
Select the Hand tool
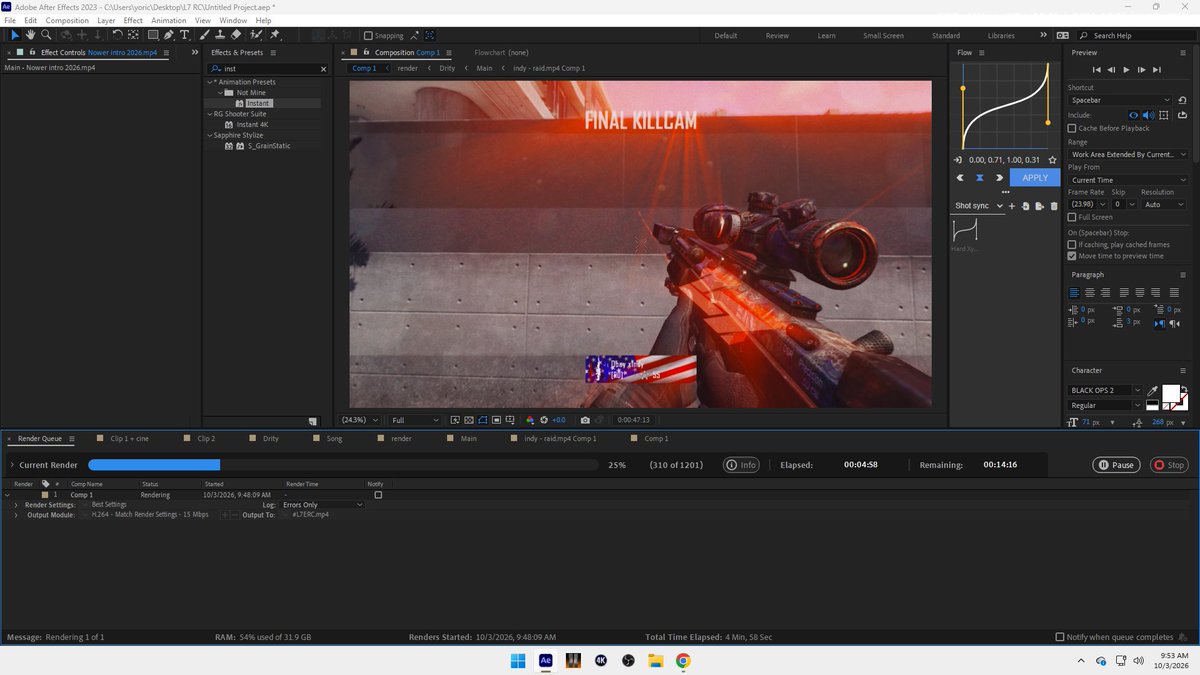pos(31,35)
